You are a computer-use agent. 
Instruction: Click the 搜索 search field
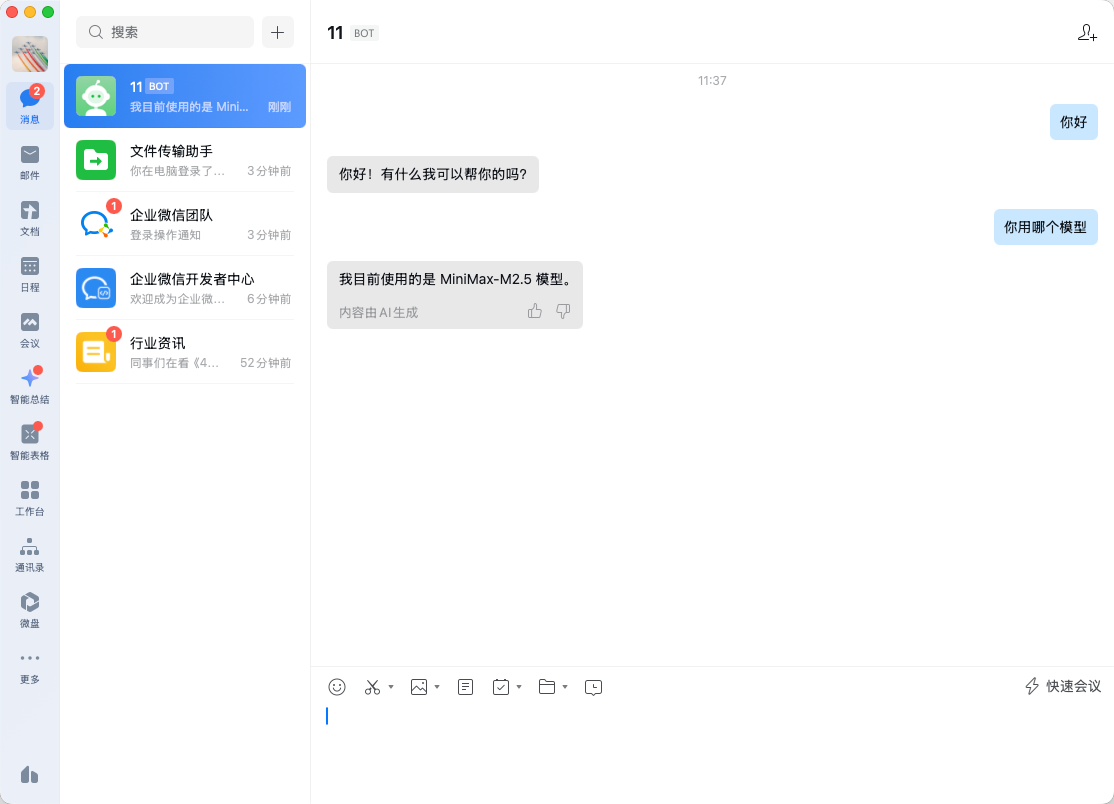165,32
